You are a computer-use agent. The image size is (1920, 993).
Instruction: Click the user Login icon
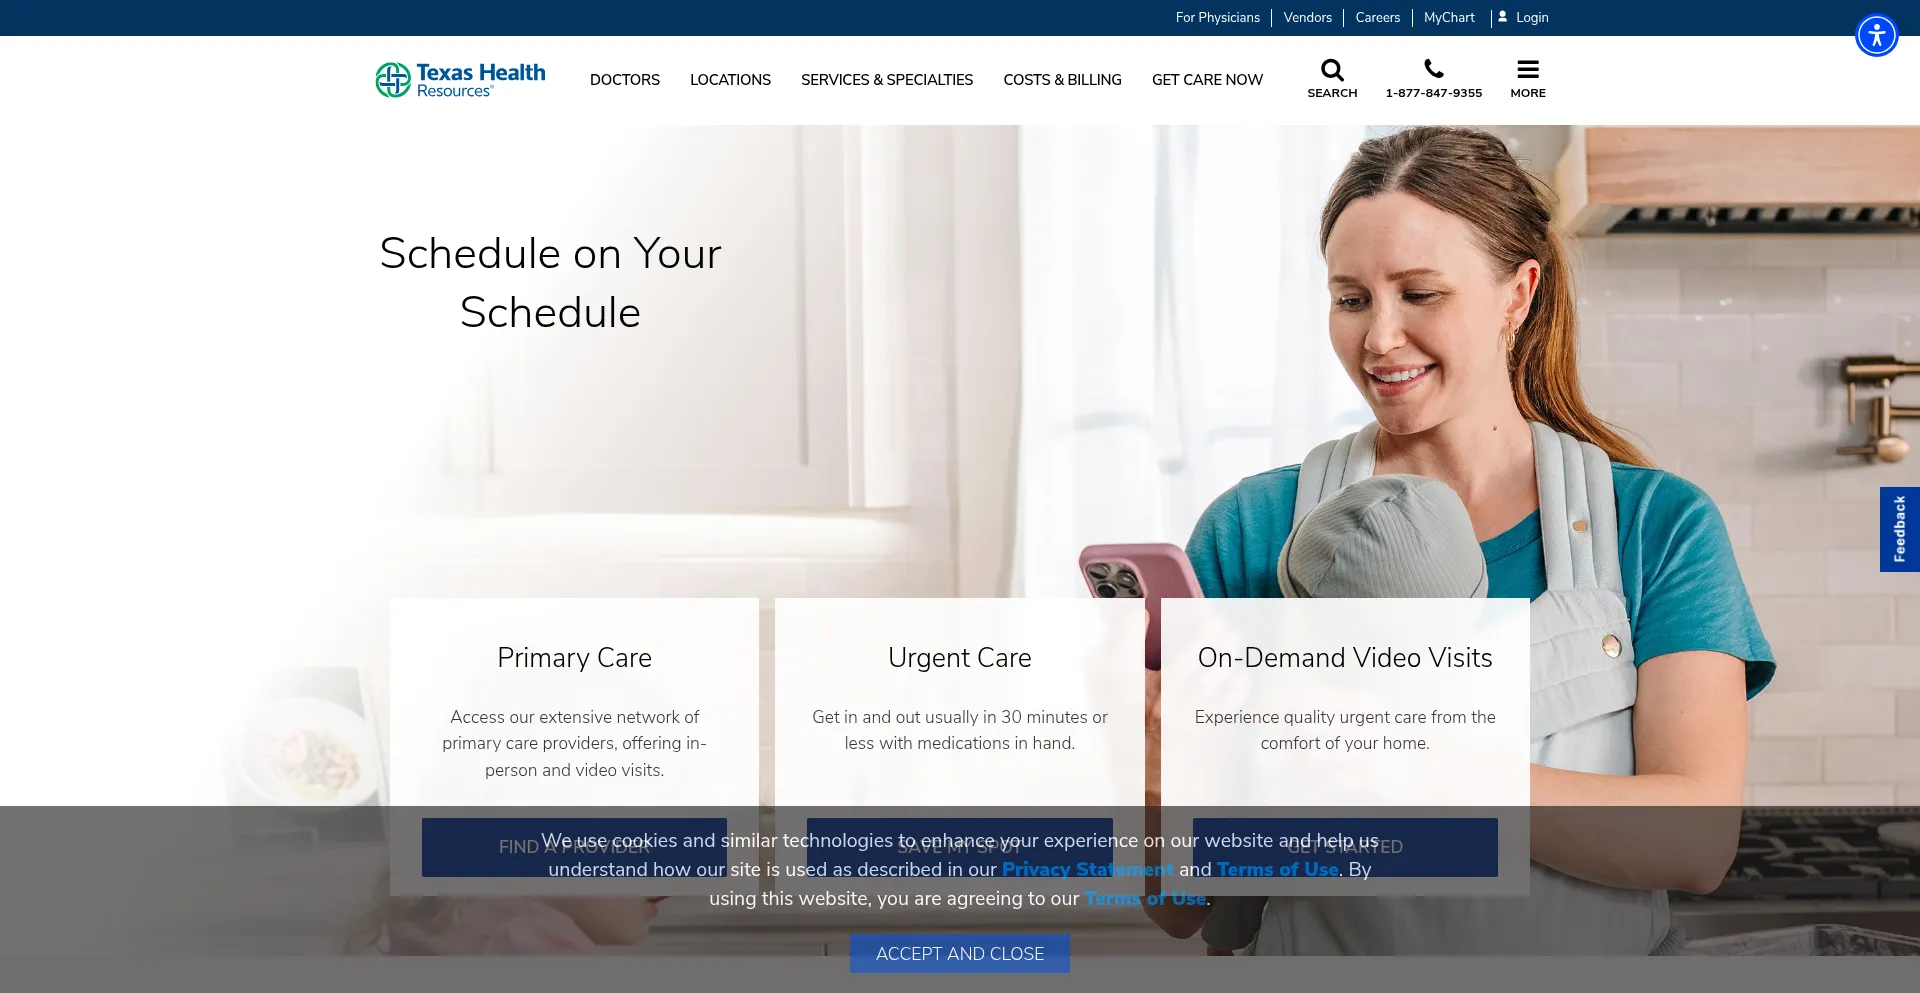tap(1502, 17)
